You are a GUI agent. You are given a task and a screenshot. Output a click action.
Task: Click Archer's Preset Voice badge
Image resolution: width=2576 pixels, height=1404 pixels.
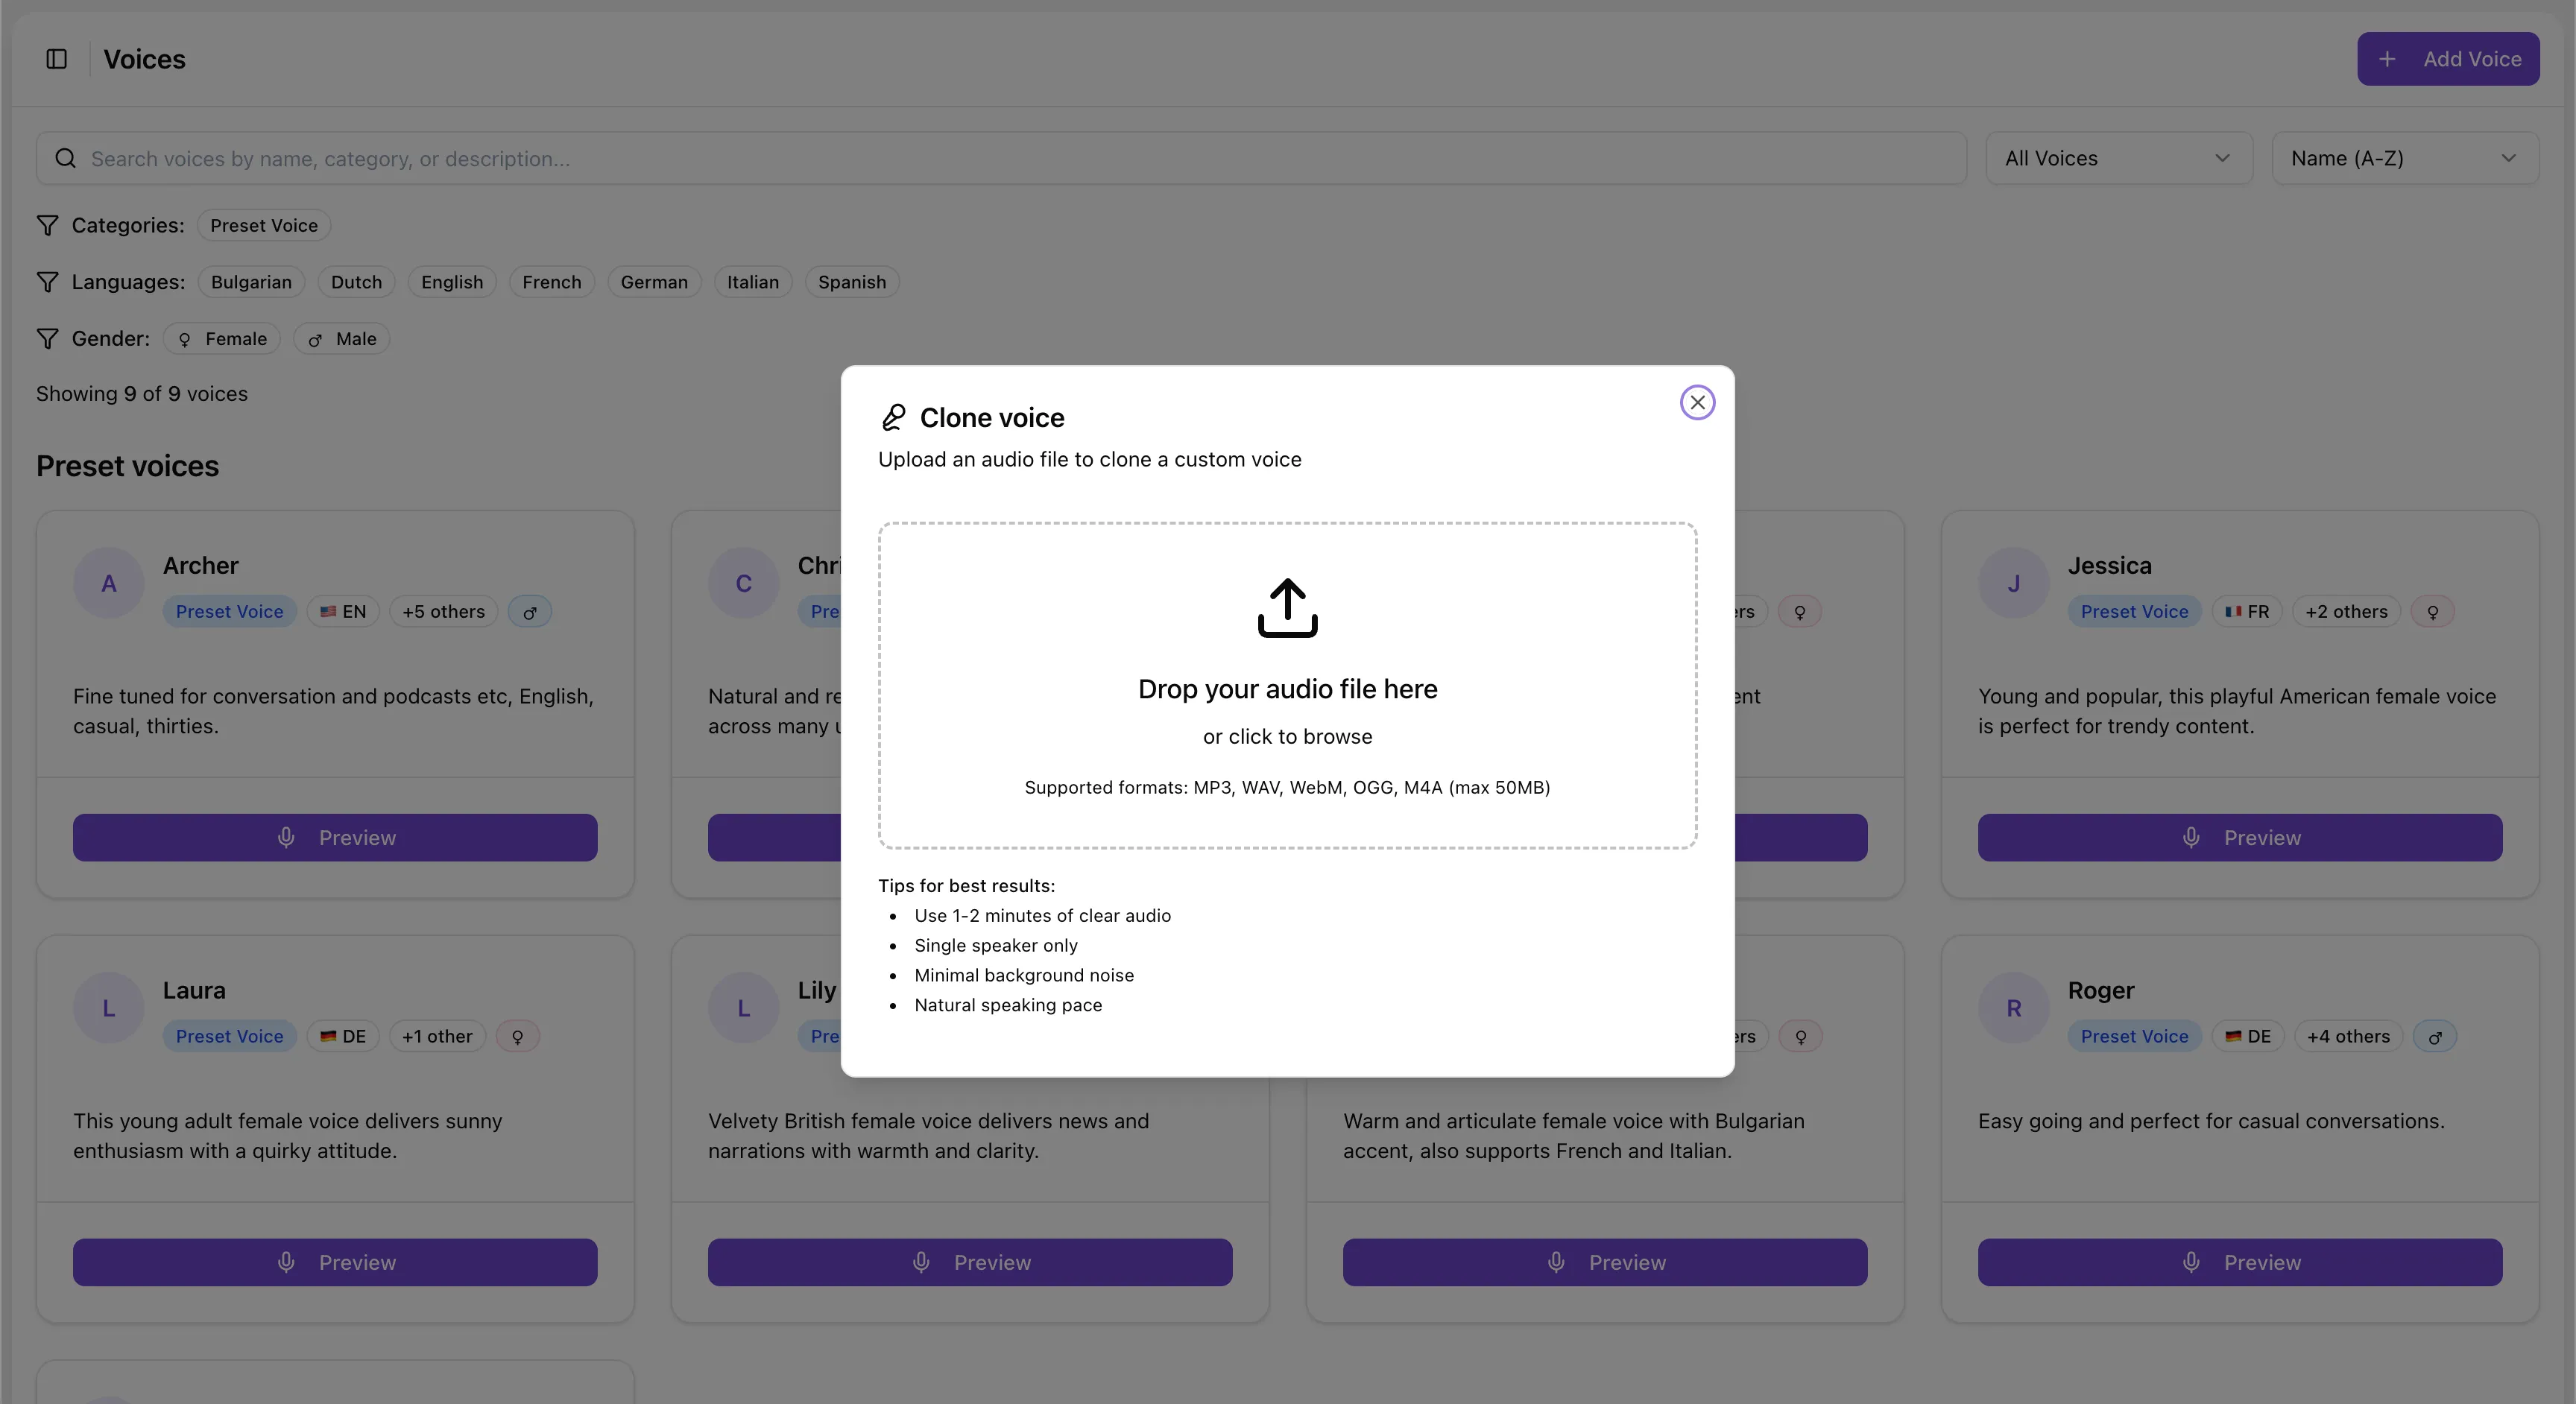[230, 612]
